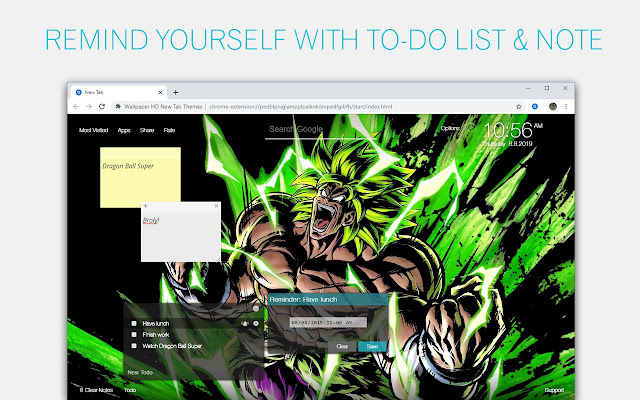Delete the Have lunch todo with its circle icon

(256, 323)
